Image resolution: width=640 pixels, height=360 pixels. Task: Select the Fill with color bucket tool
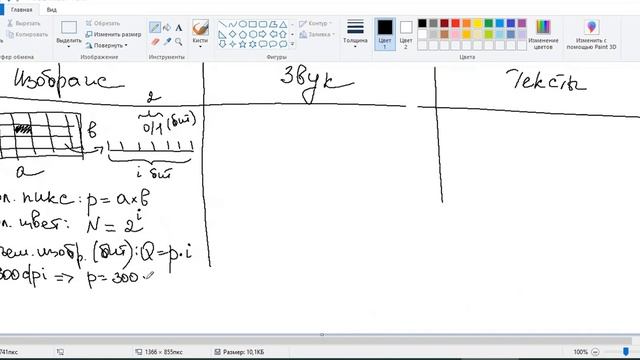(x=167, y=28)
